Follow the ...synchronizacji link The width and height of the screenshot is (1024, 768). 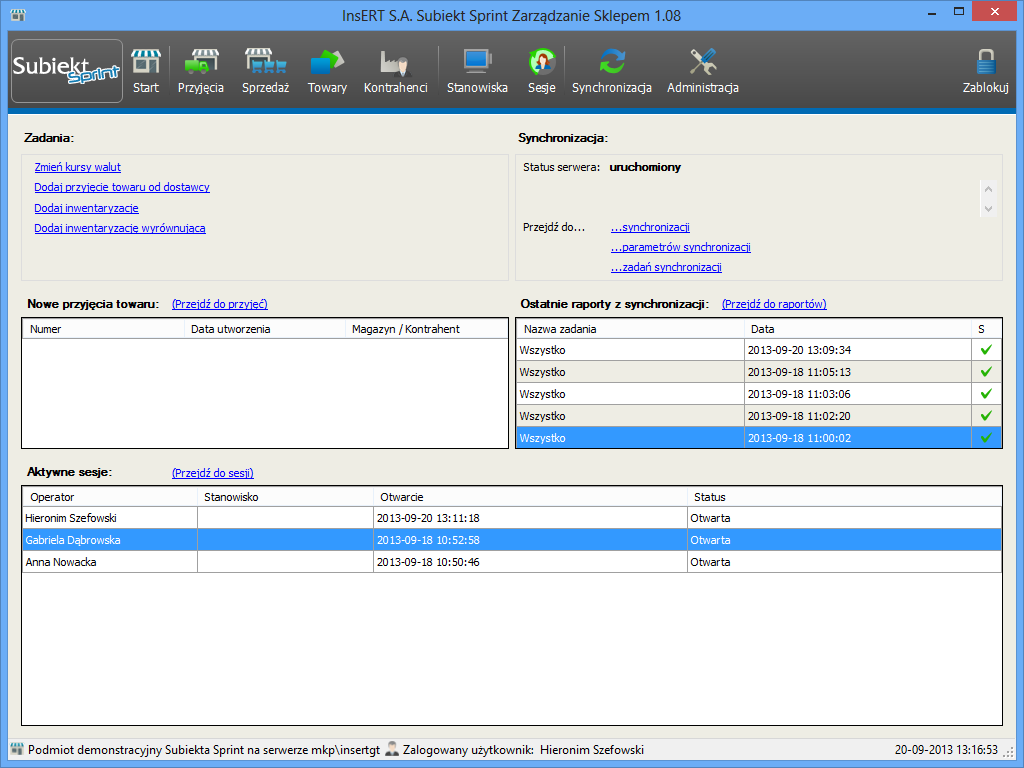[x=650, y=227]
